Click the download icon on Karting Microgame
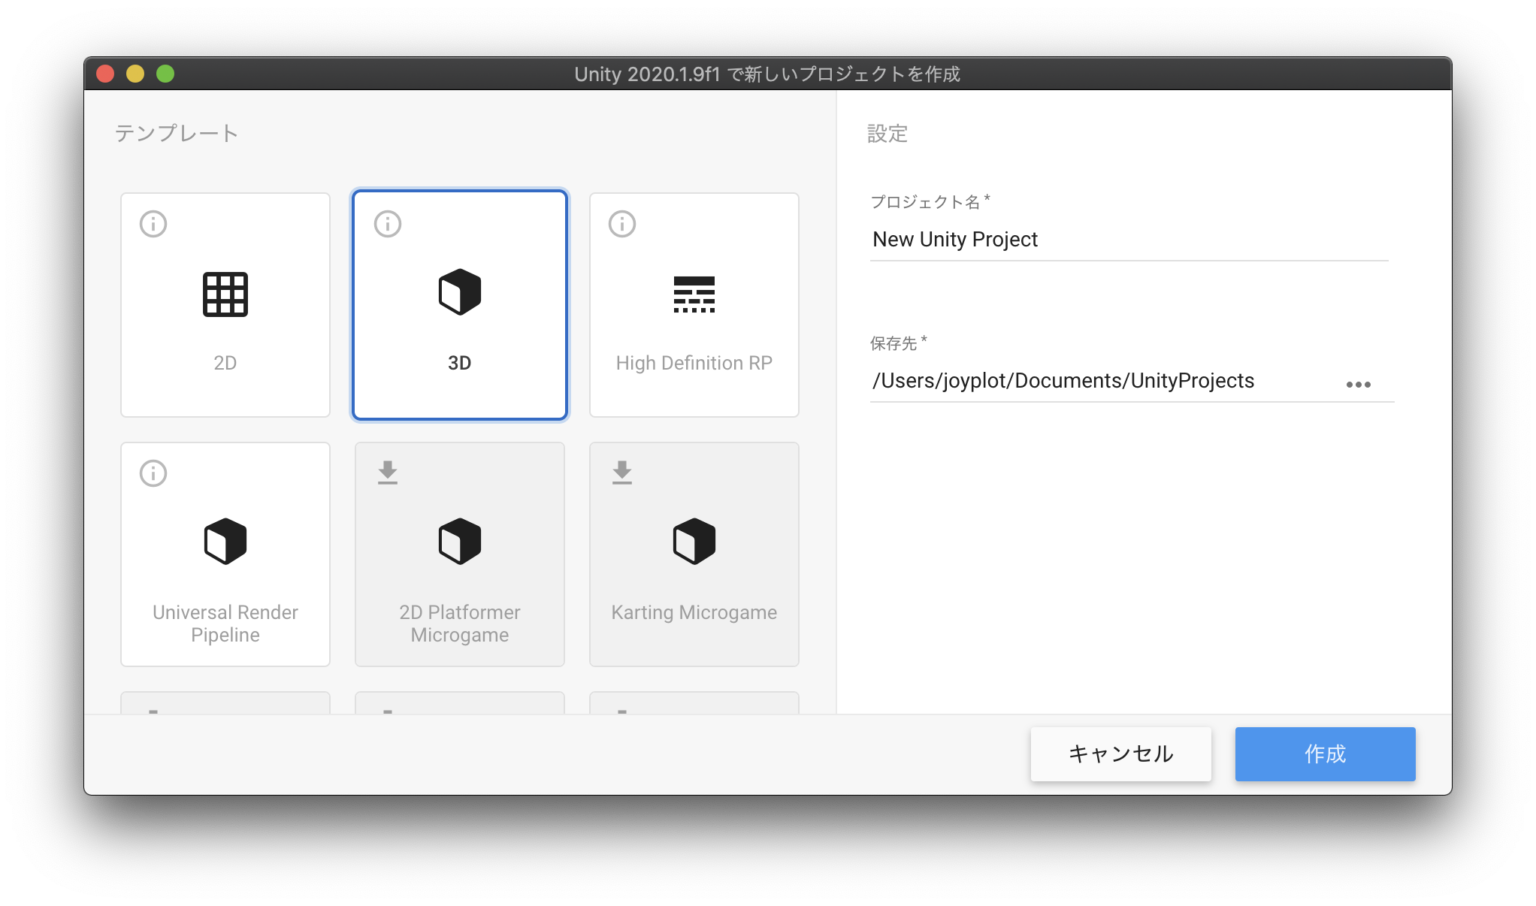Viewport: 1536px width, 906px height. point(622,472)
